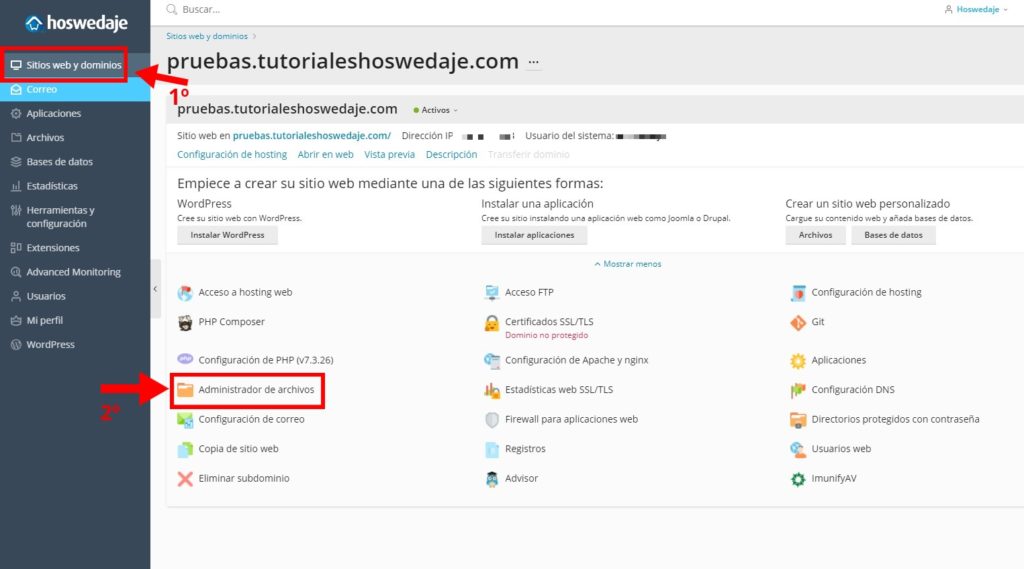The height and width of the screenshot is (569, 1024).
Task: Click the Advisor owl icon
Action: point(492,478)
